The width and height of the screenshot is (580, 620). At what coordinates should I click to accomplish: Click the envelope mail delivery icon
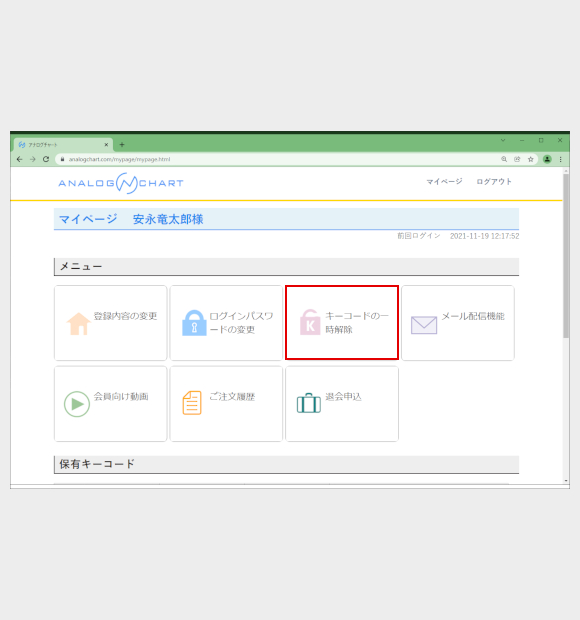(x=424, y=325)
